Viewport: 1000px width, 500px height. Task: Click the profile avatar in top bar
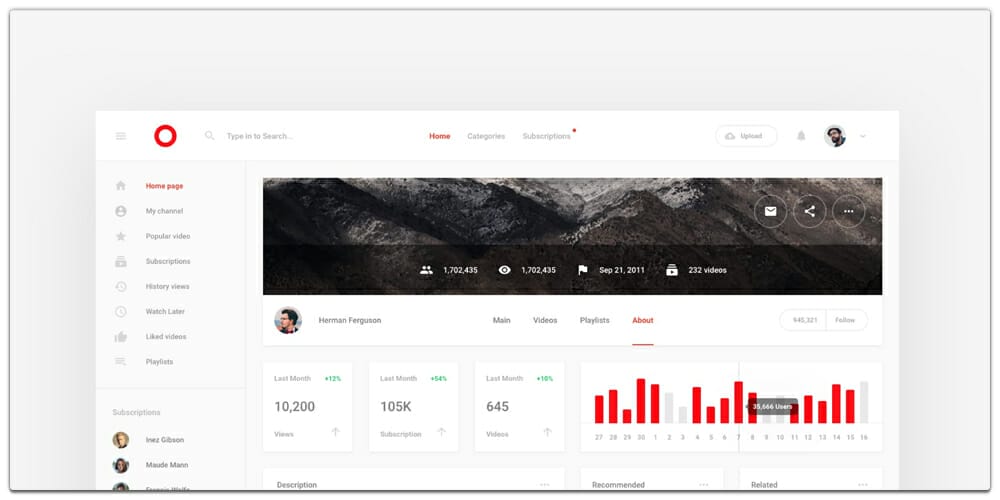835,136
